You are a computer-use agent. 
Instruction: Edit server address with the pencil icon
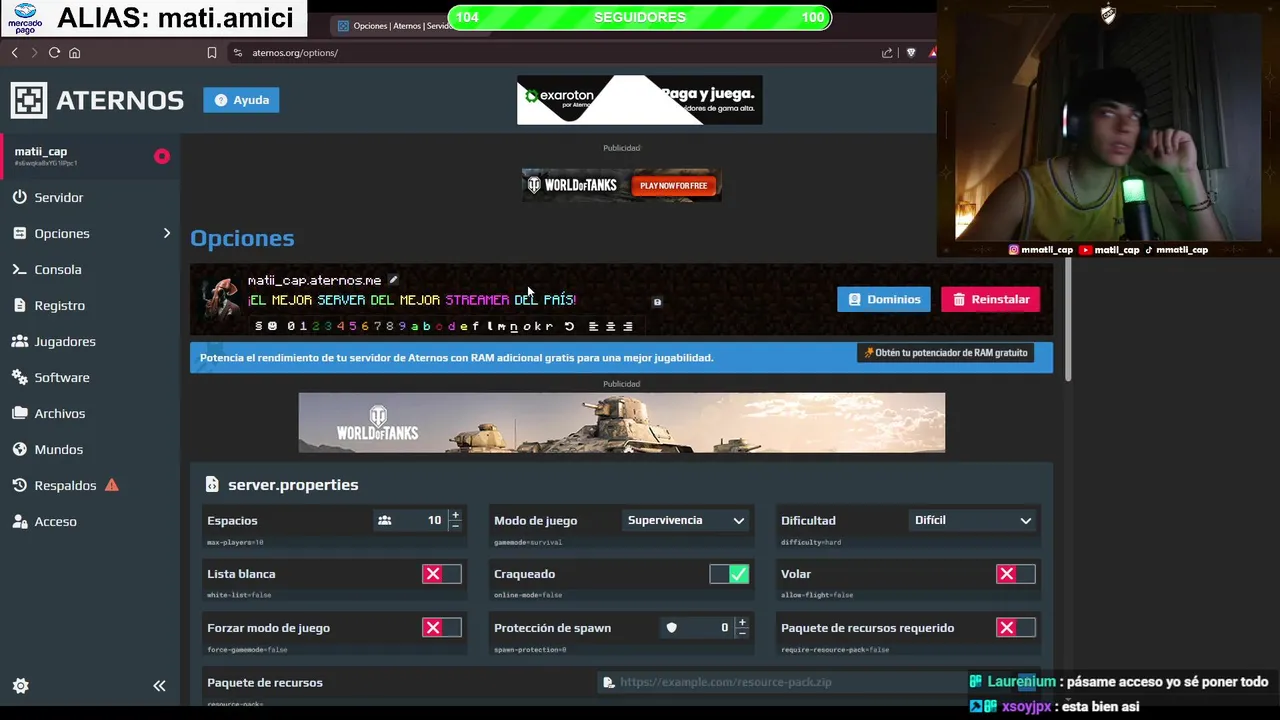coord(393,280)
